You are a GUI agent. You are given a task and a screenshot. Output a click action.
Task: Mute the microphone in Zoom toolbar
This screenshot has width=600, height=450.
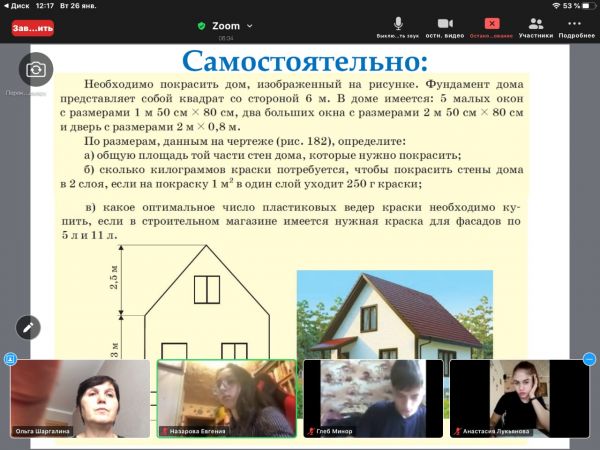coord(398,26)
